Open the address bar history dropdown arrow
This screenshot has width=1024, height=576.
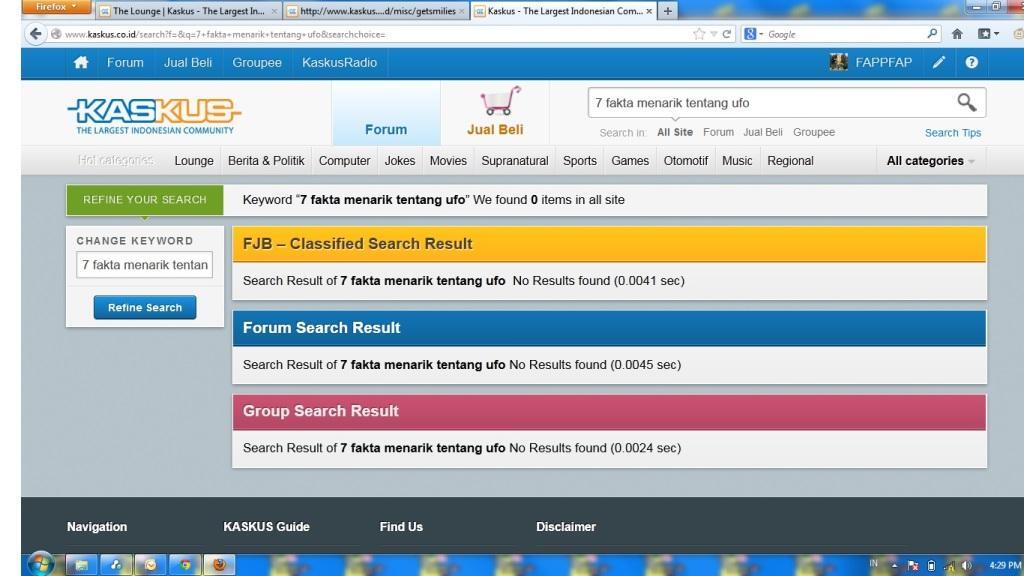click(714, 34)
